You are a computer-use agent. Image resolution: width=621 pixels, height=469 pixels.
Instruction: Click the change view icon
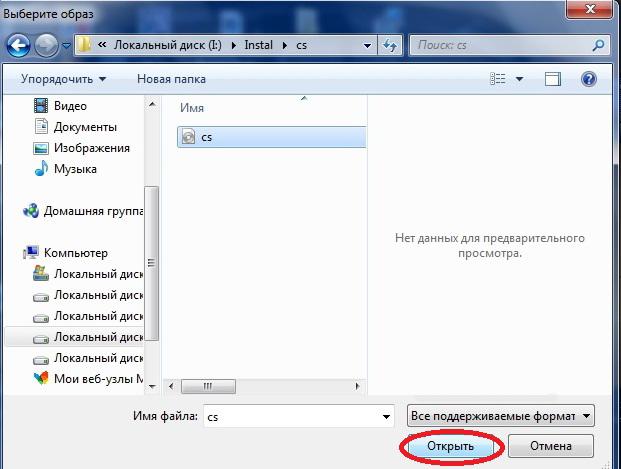[x=498, y=79]
